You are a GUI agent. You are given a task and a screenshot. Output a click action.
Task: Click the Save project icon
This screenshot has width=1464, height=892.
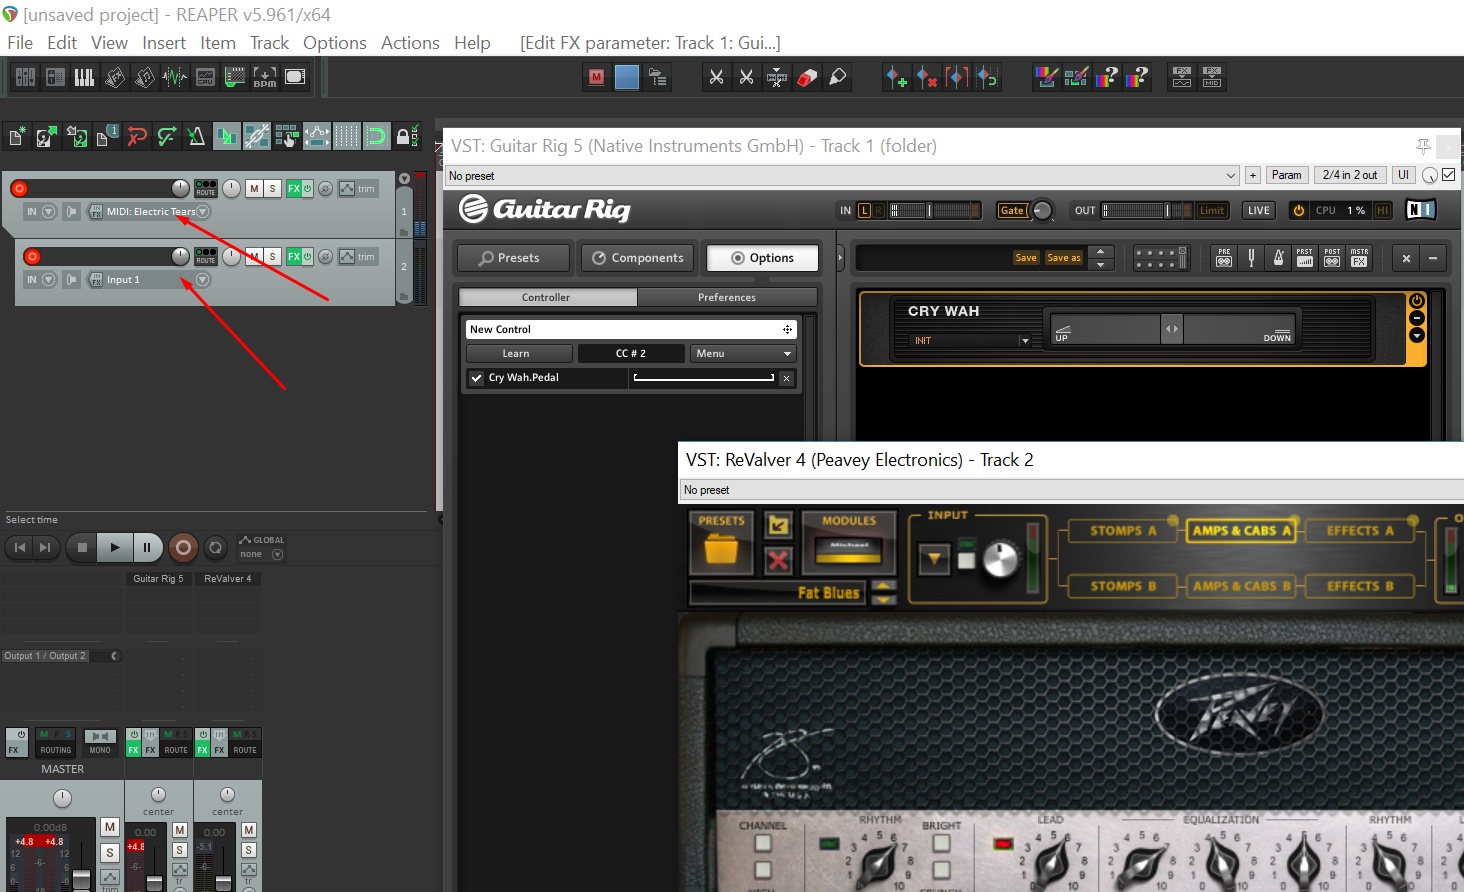click(x=77, y=136)
